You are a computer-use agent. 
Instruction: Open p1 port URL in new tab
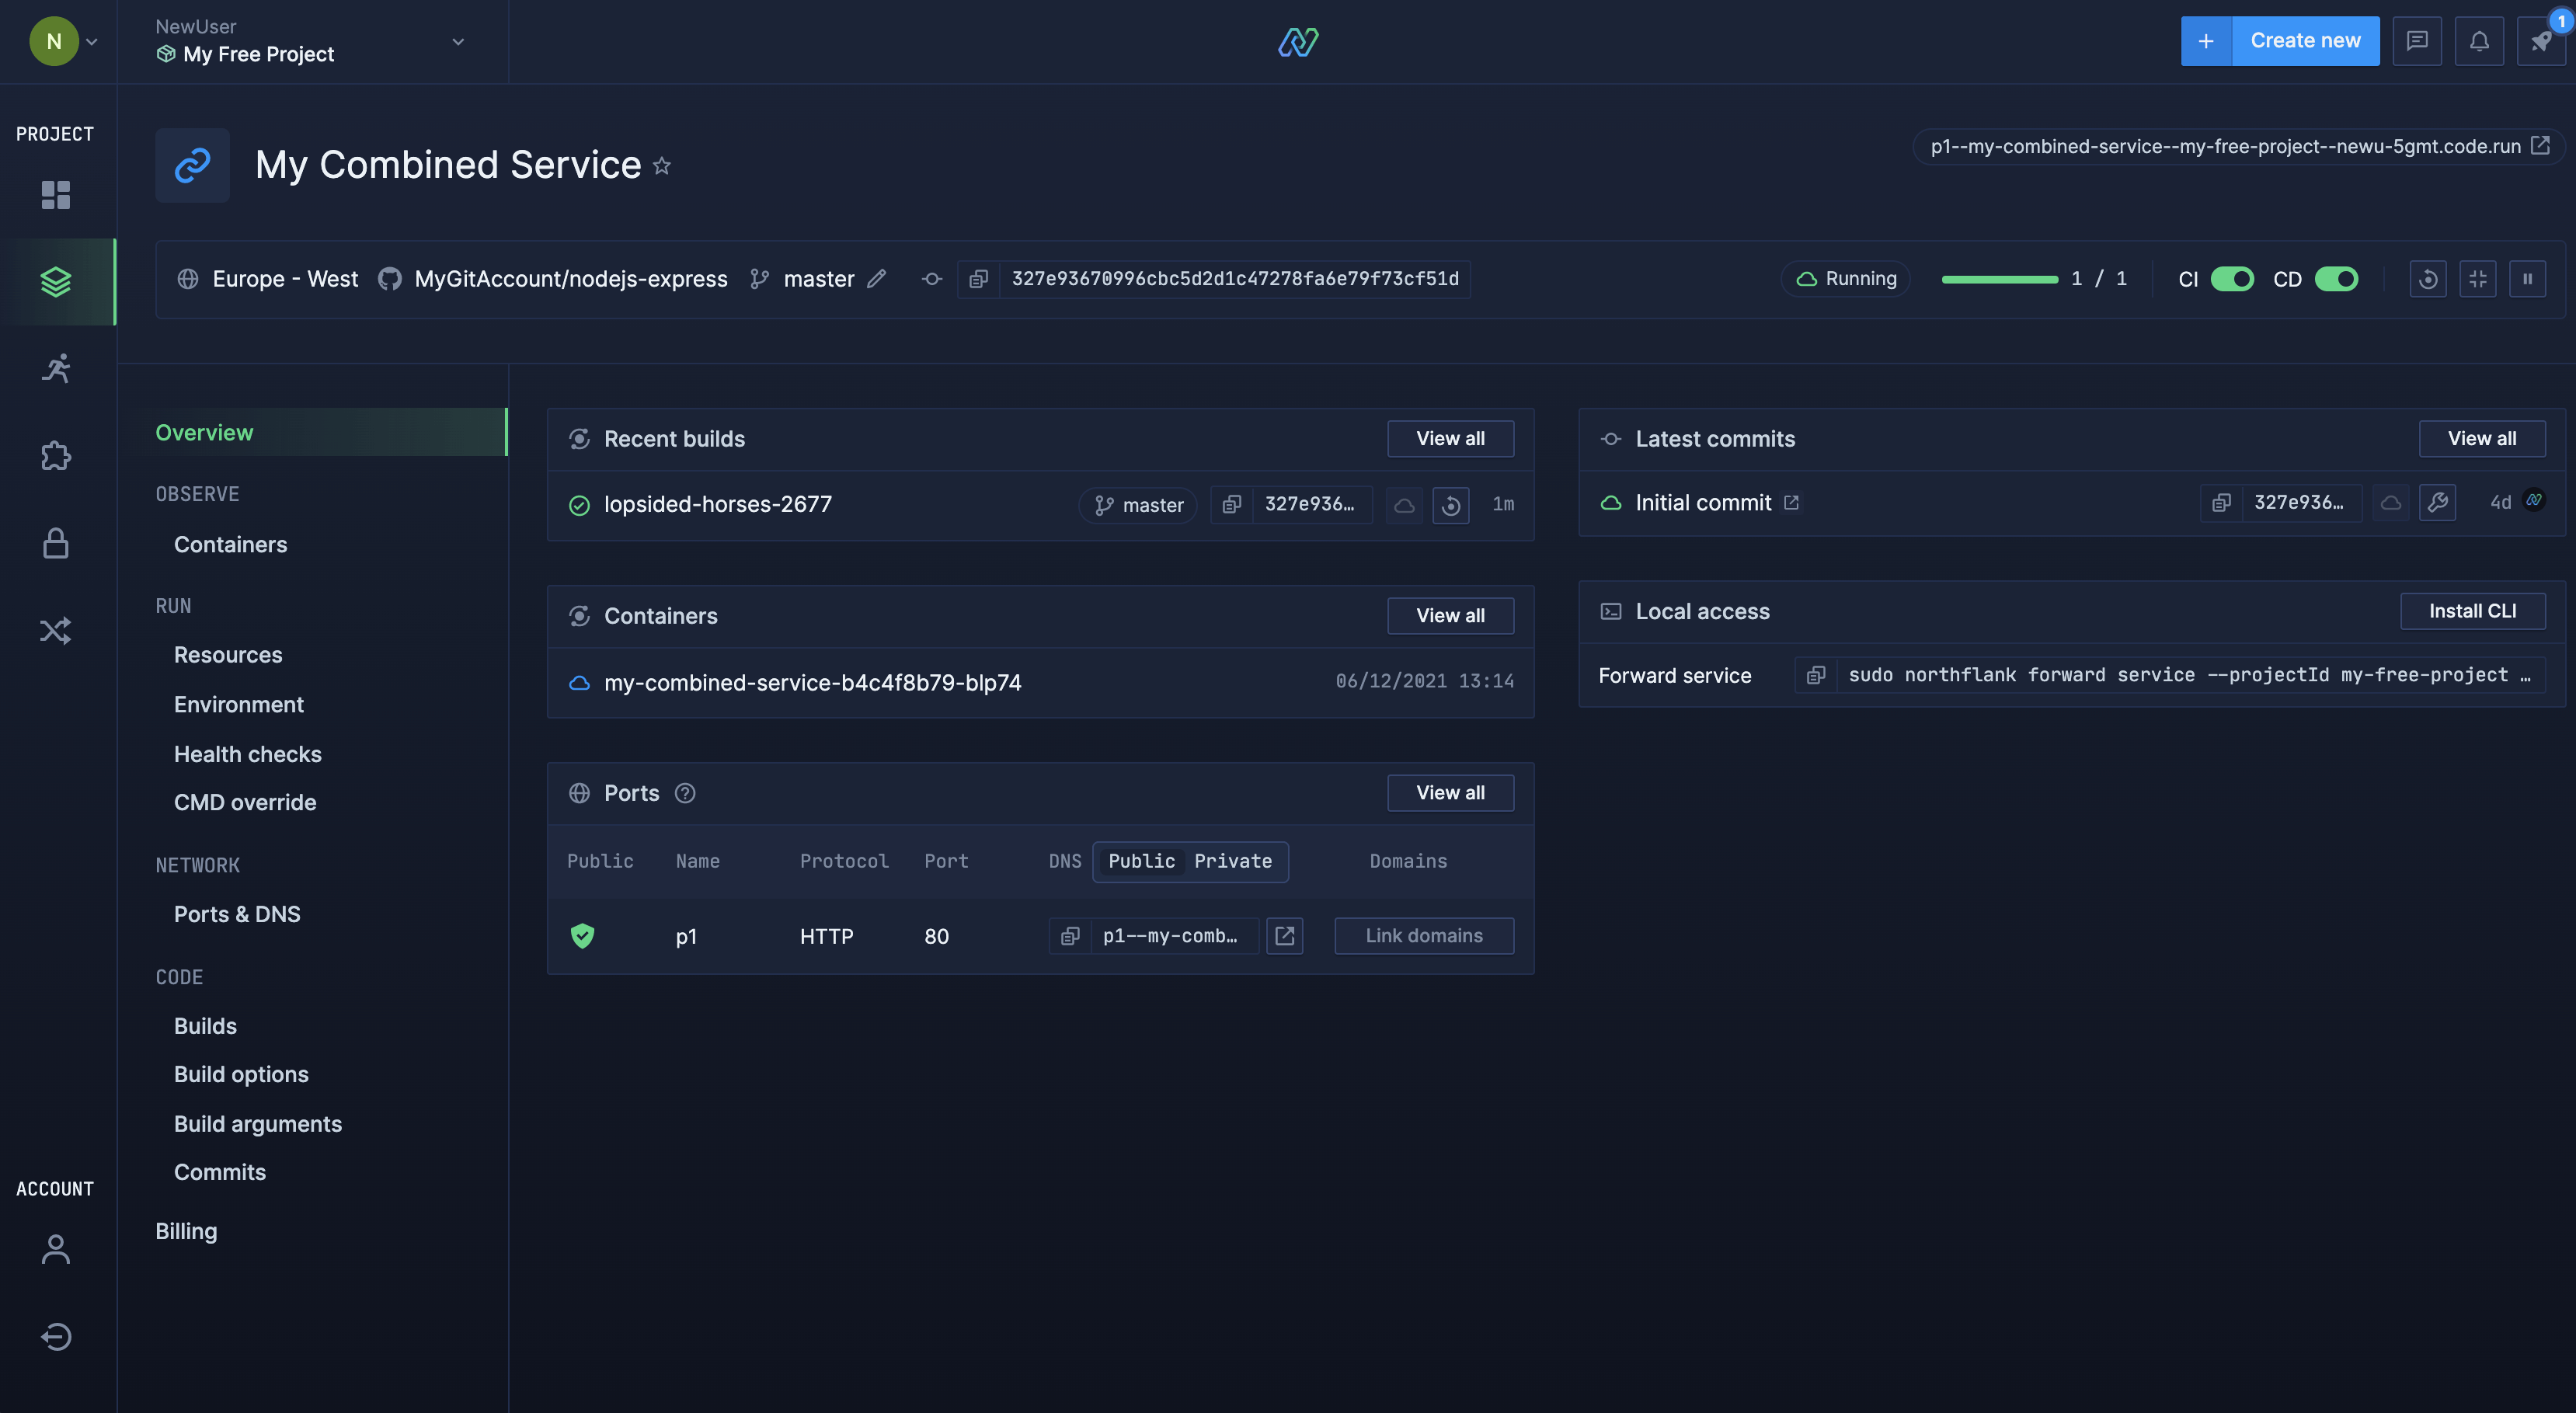click(1284, 936)
